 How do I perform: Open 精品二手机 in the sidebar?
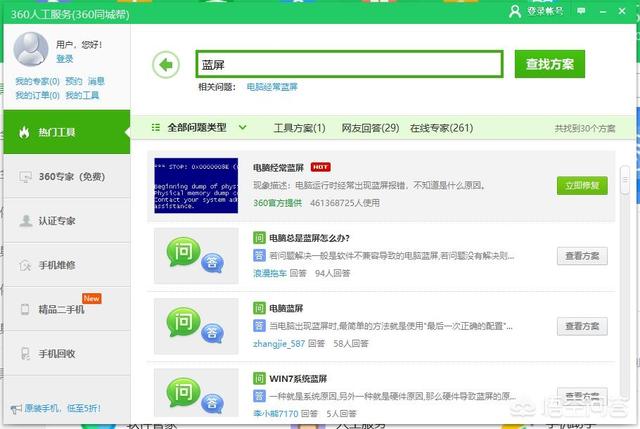coord(67,309)
